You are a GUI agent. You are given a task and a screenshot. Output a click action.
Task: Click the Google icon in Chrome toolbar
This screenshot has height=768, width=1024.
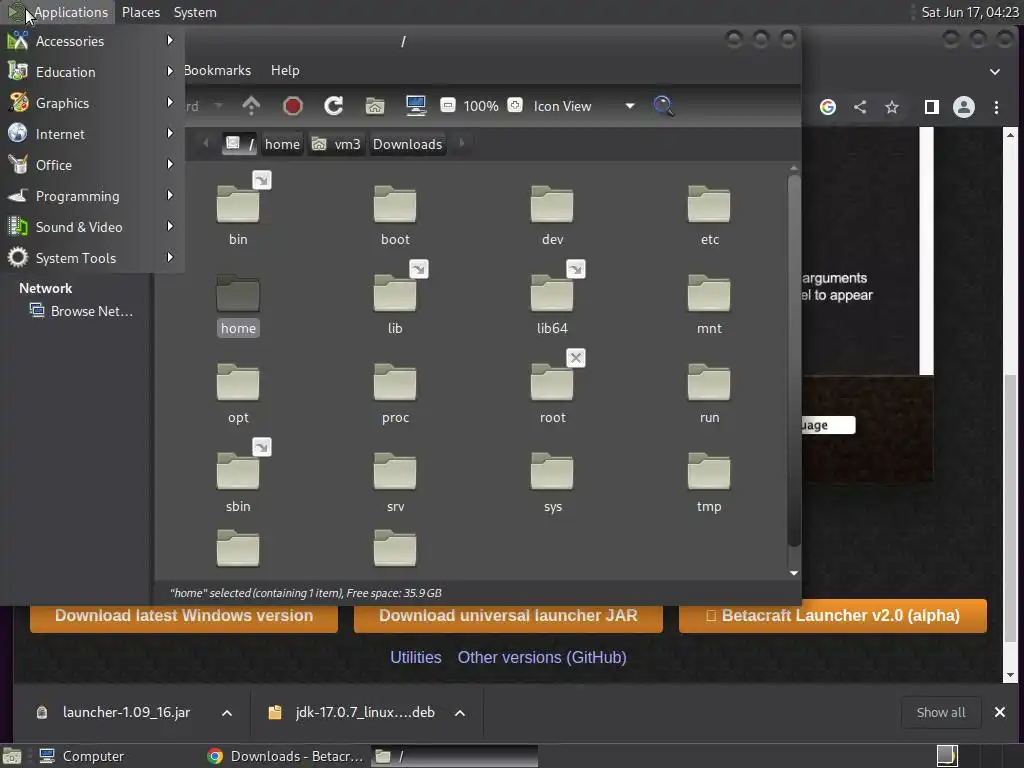(x=828, y=107)
